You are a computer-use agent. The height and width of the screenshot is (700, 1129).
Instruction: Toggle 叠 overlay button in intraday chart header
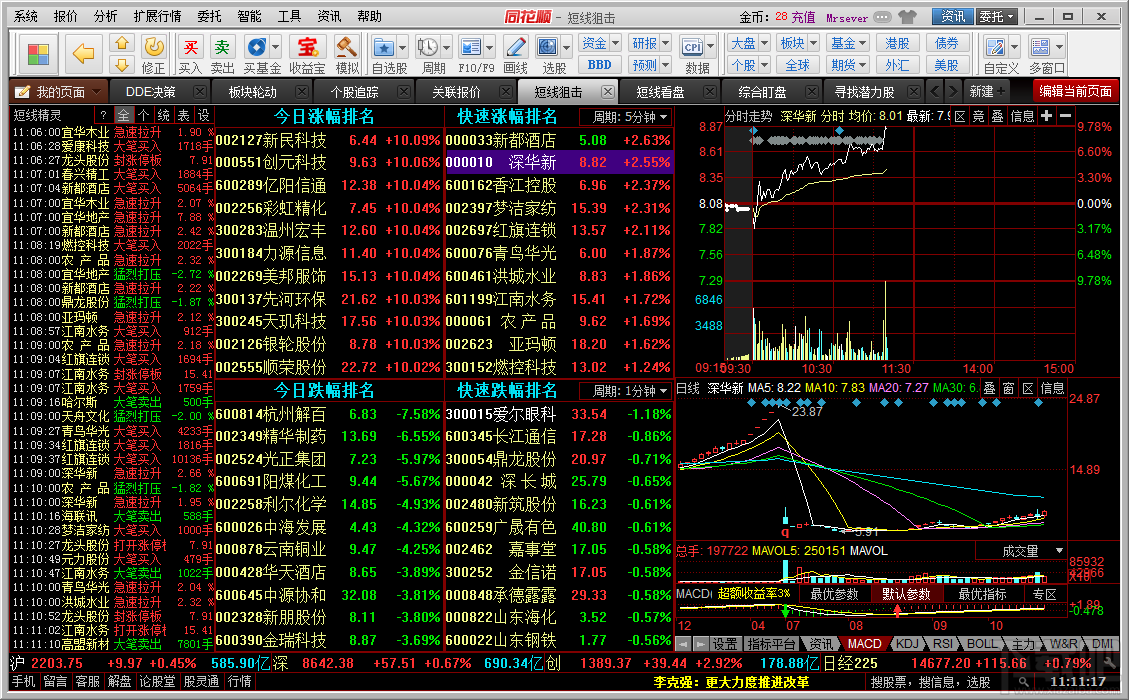(x=997, y=116)
